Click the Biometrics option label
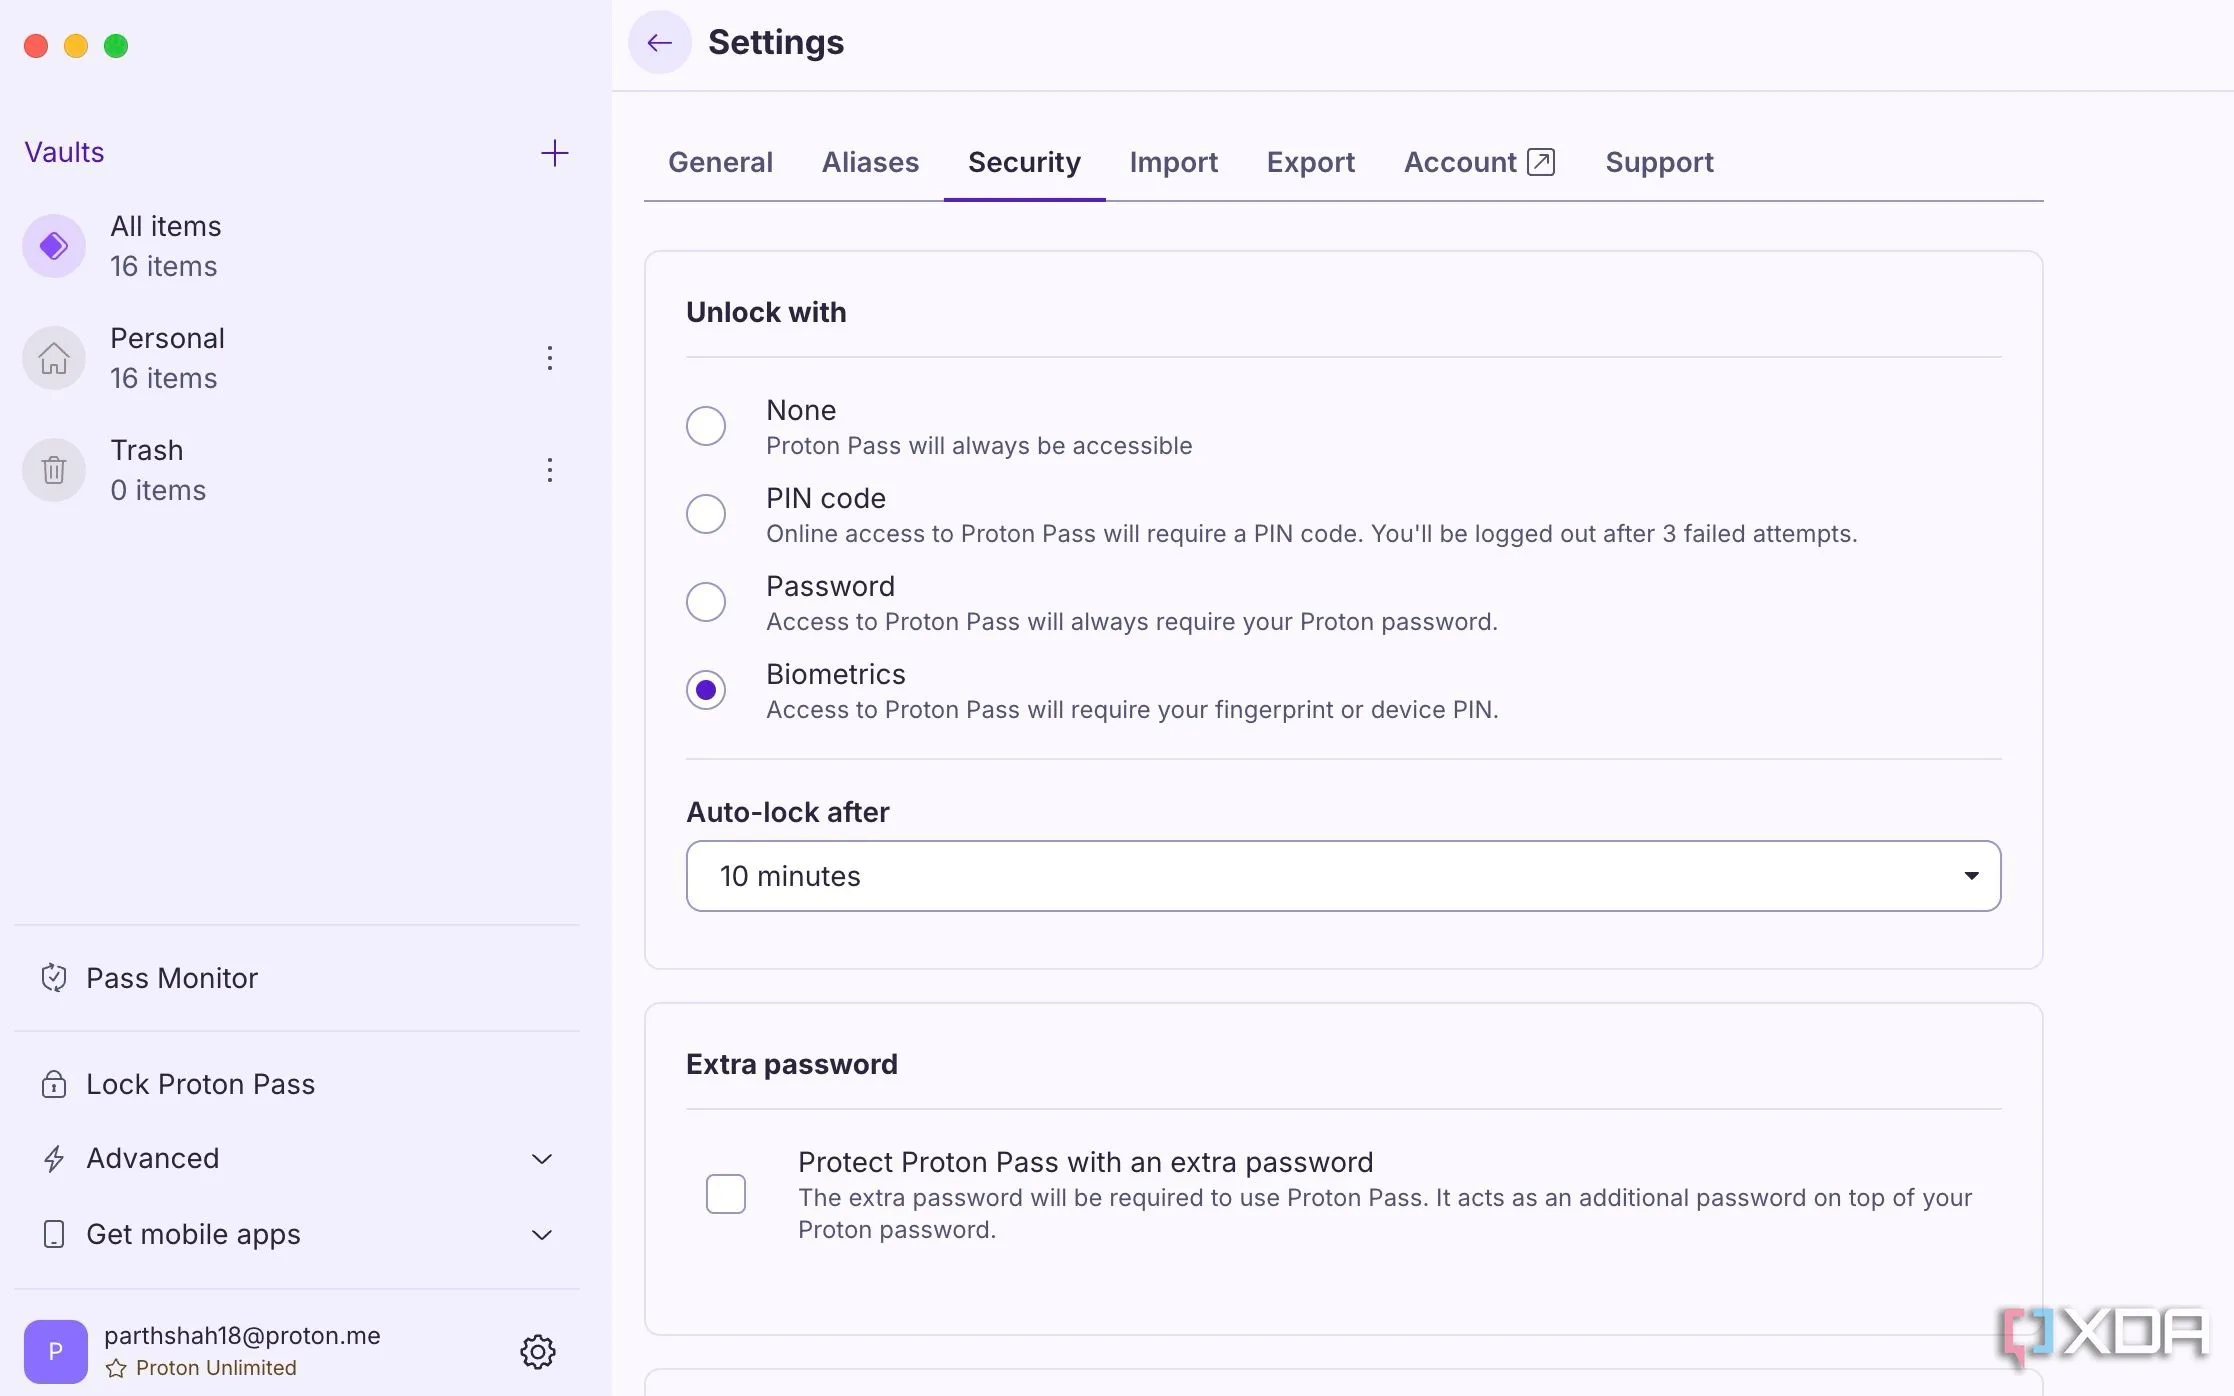2234x1396 pixels. [x=836, y=674]
